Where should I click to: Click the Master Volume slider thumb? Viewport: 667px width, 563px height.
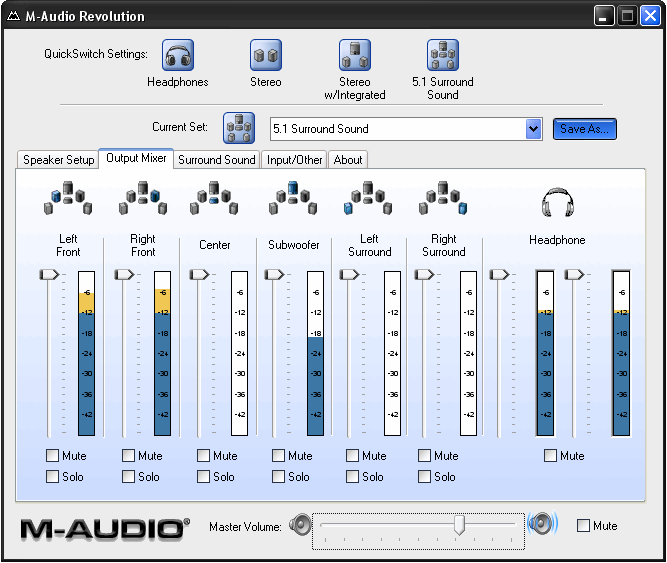(x=459, y=525)
